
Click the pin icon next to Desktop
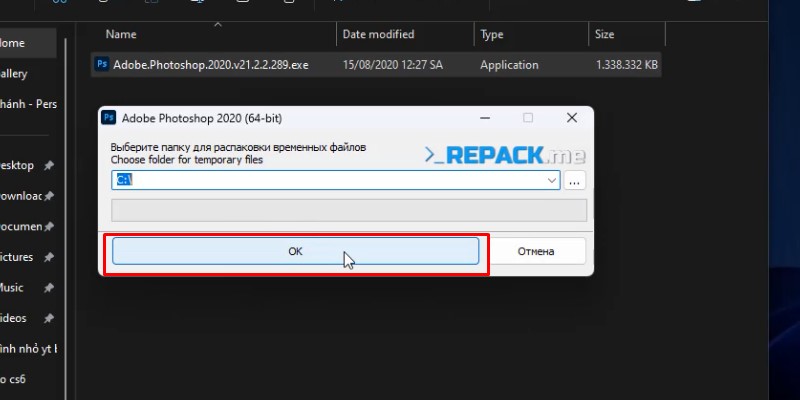click(x=49, y=165)
